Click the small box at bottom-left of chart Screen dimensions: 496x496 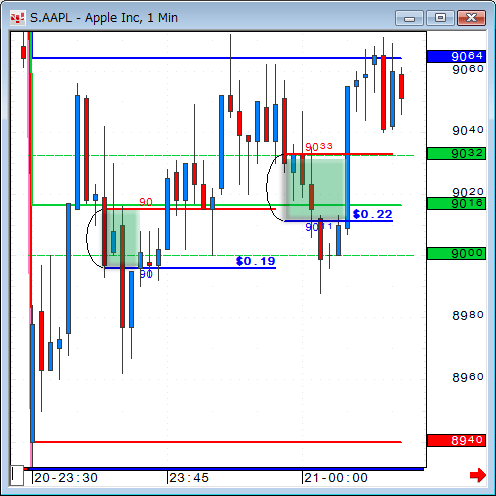pyautogui.click(x=17, y=475)
